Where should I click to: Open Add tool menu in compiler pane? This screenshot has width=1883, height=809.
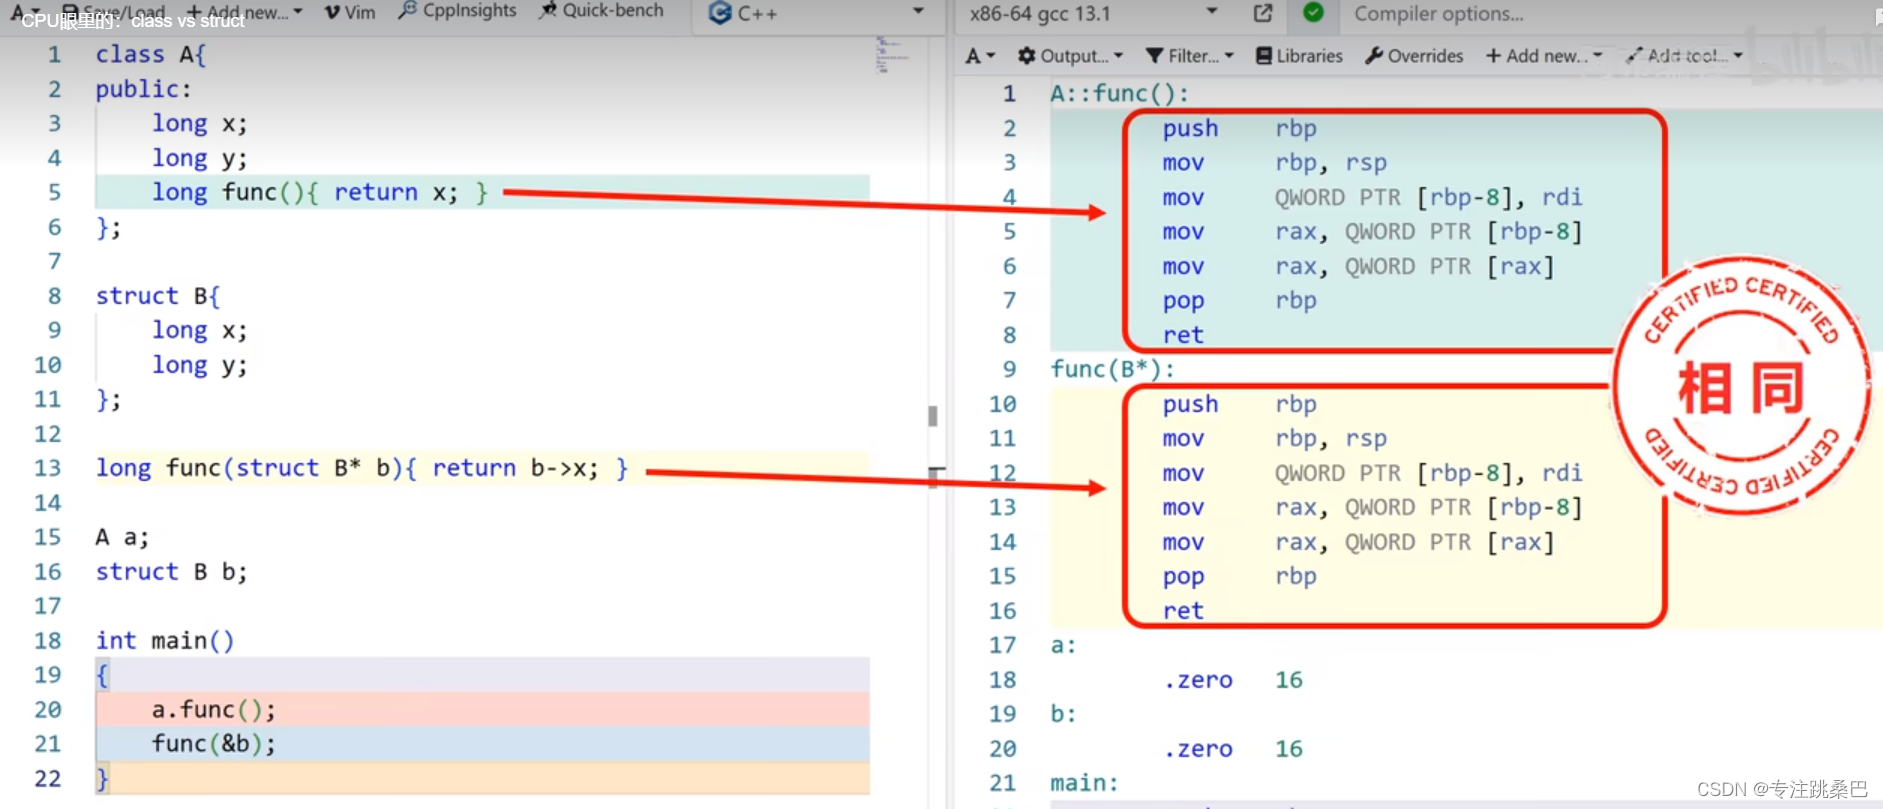[1685, 56]
